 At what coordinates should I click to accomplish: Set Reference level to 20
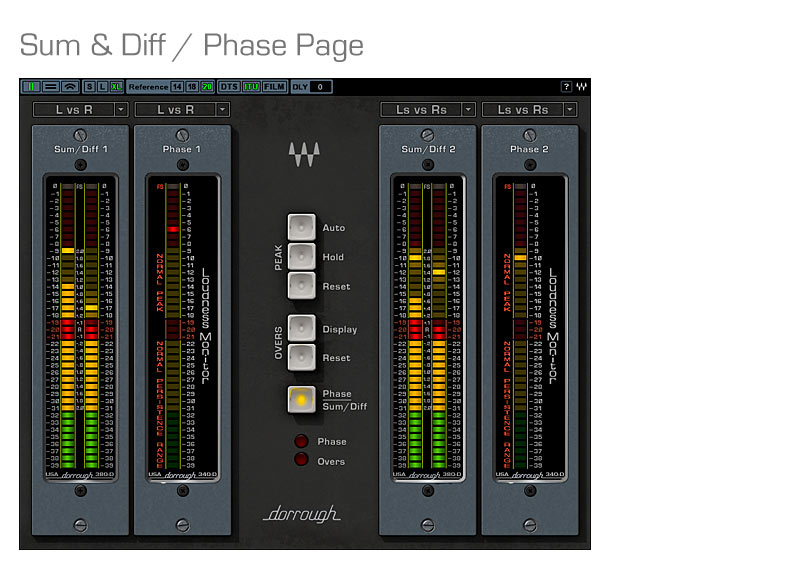tap(207, 87)
